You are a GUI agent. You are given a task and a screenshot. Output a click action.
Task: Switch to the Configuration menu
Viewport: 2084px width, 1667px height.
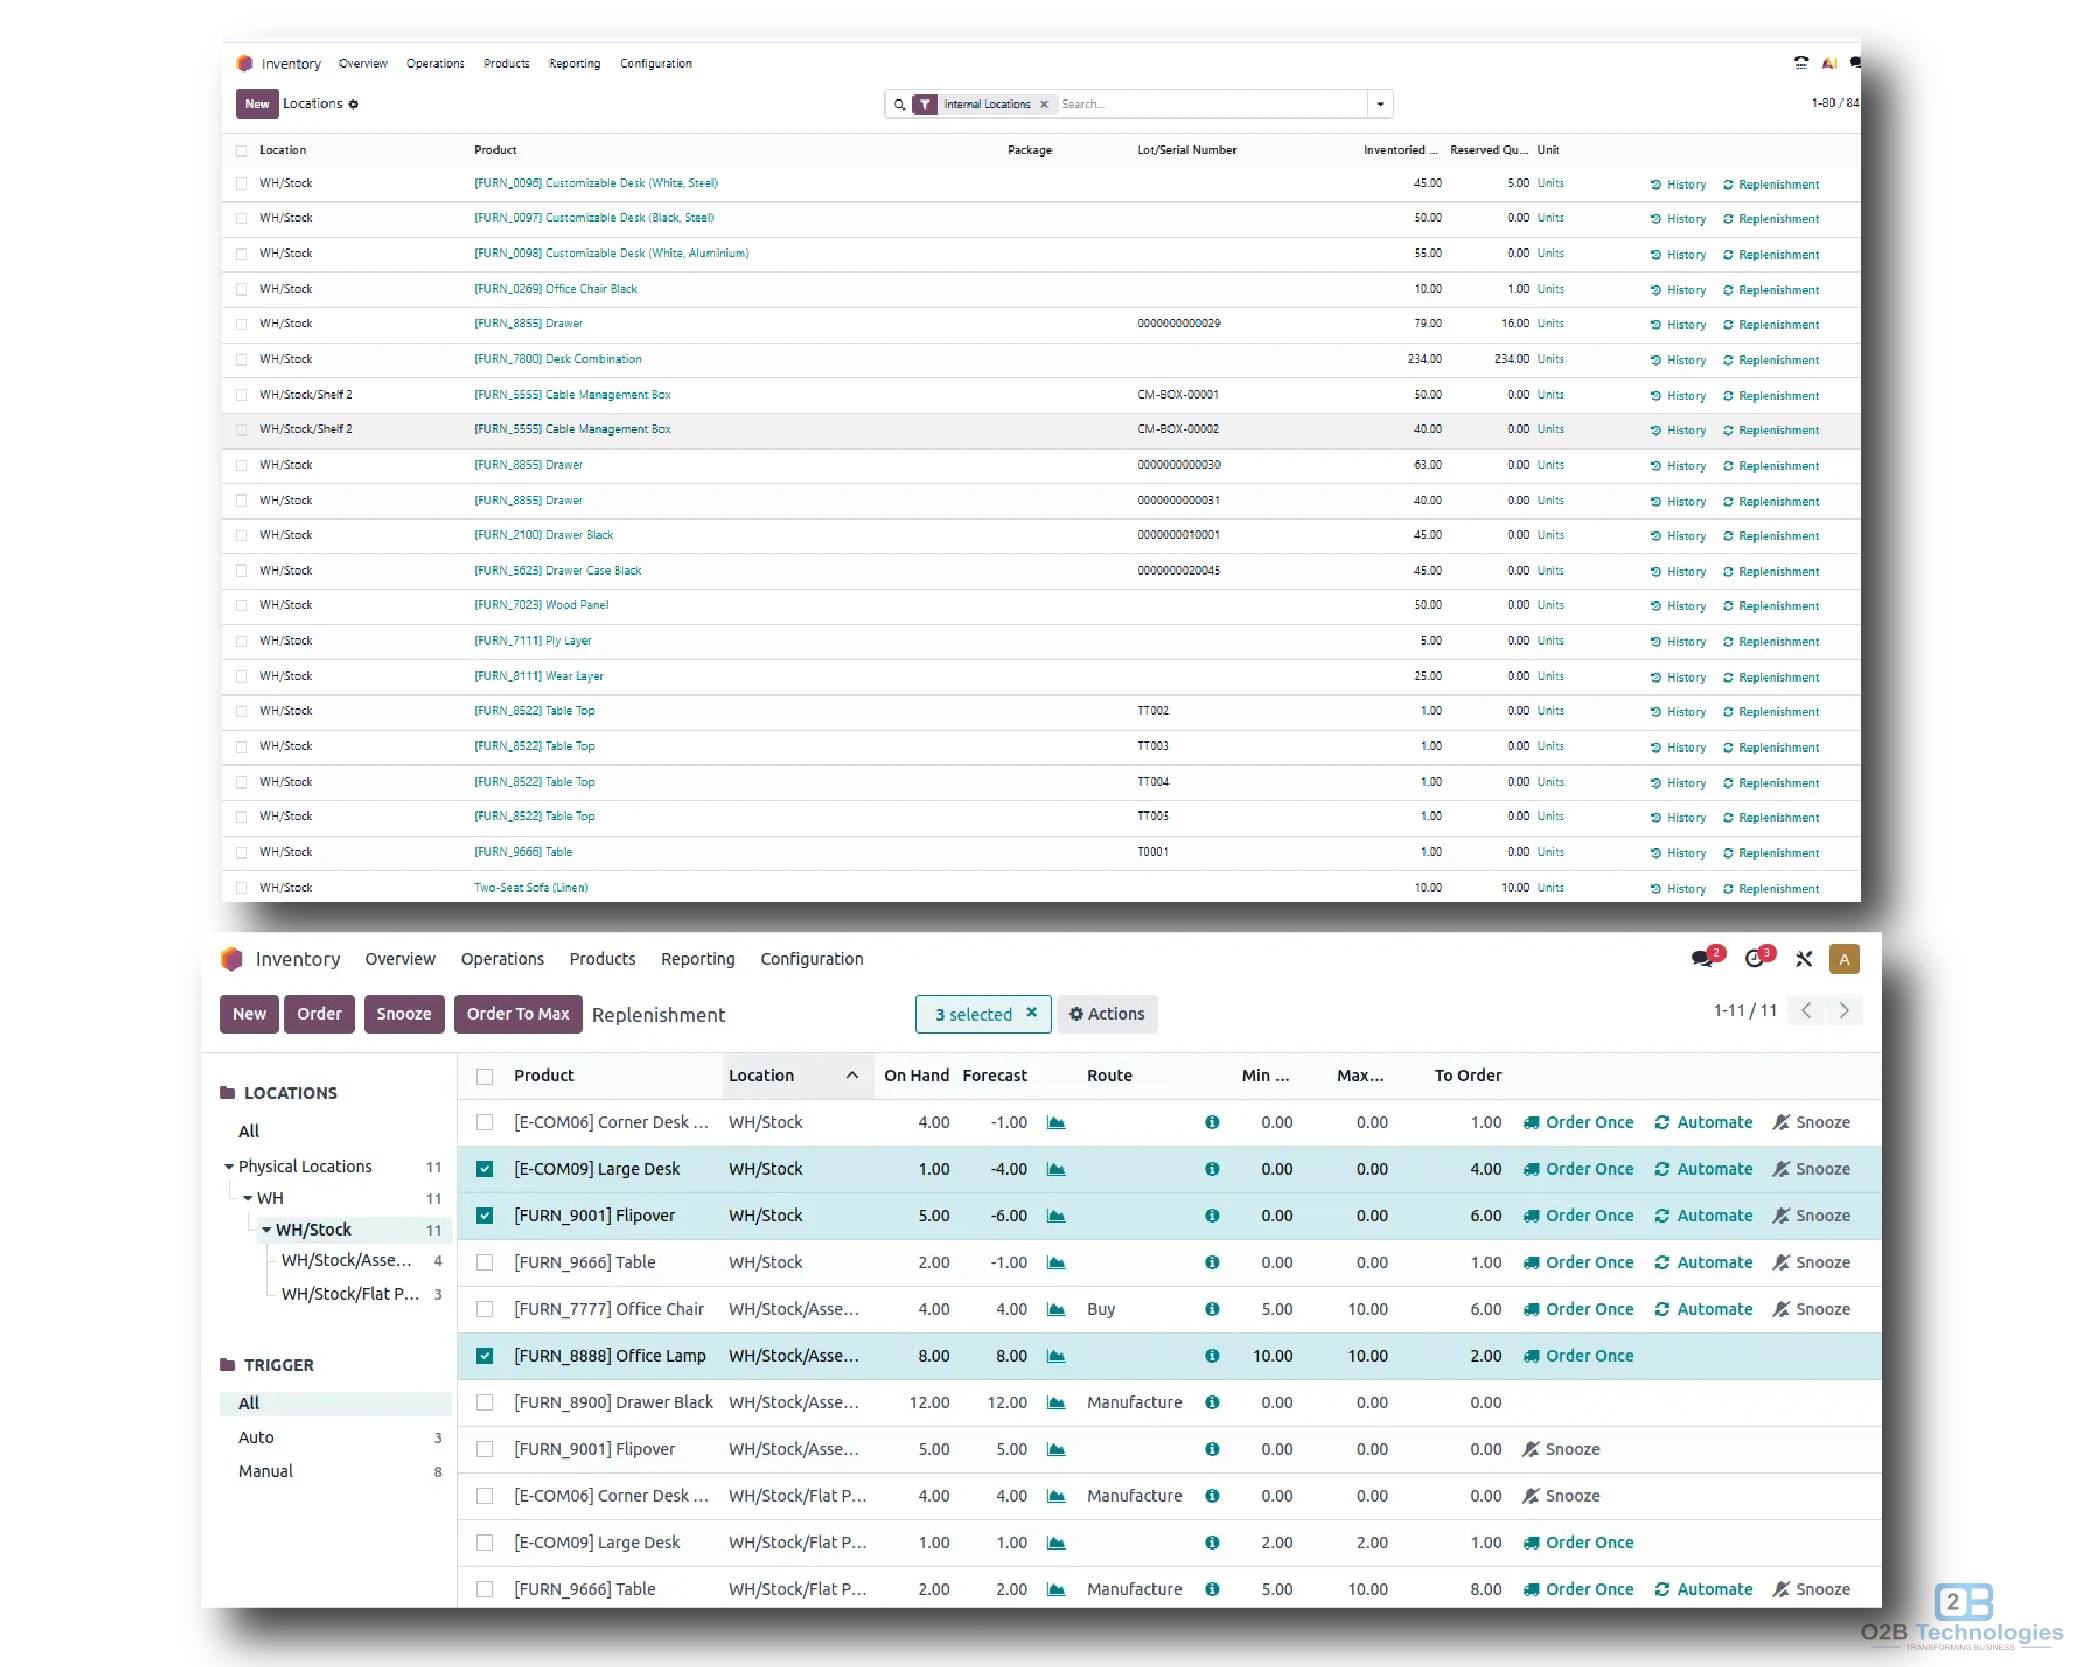click(x=812, y=958)
